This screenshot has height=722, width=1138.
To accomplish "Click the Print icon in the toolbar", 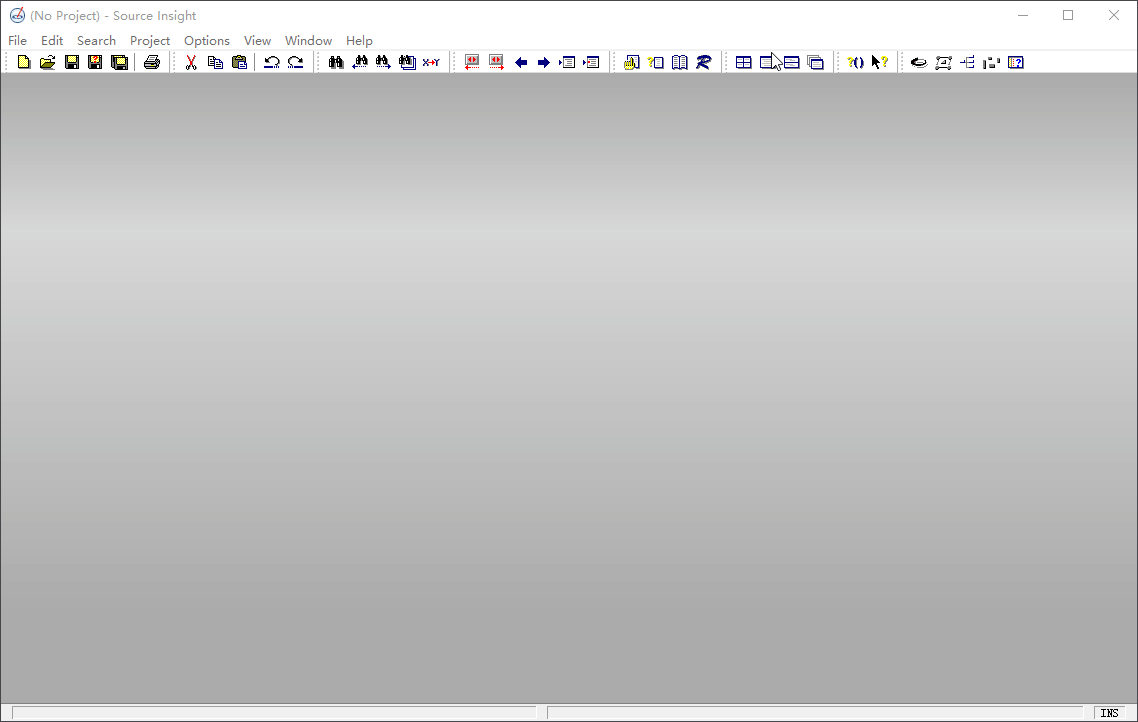I will pos(152,62).
